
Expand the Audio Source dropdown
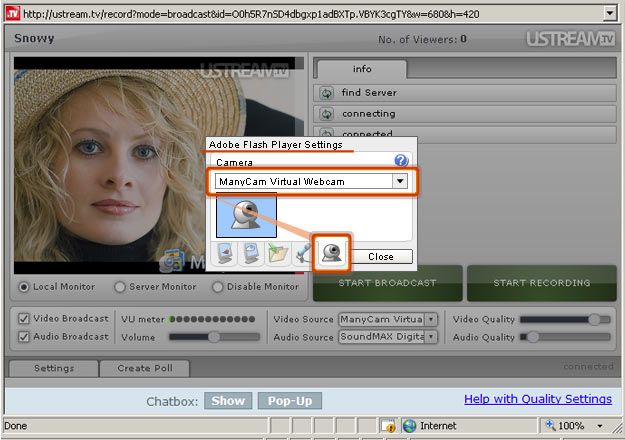(431, 337)
